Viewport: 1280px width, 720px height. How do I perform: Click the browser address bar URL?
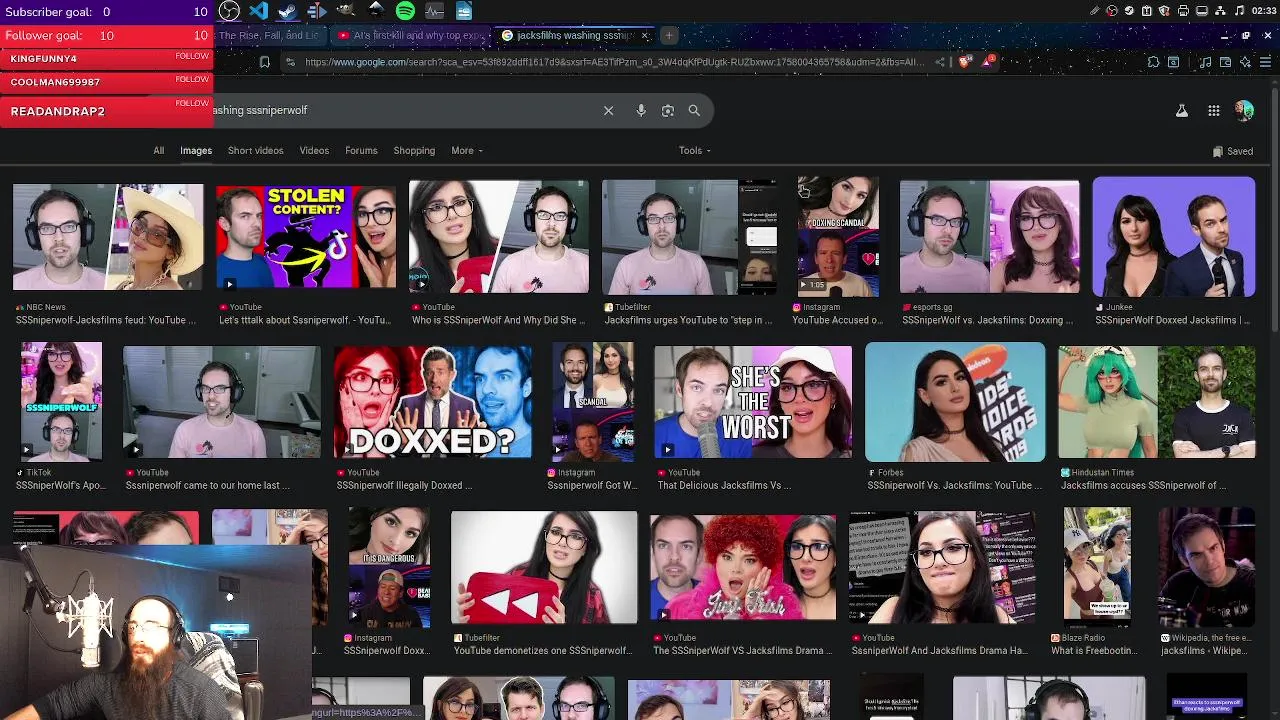(615, 62)
